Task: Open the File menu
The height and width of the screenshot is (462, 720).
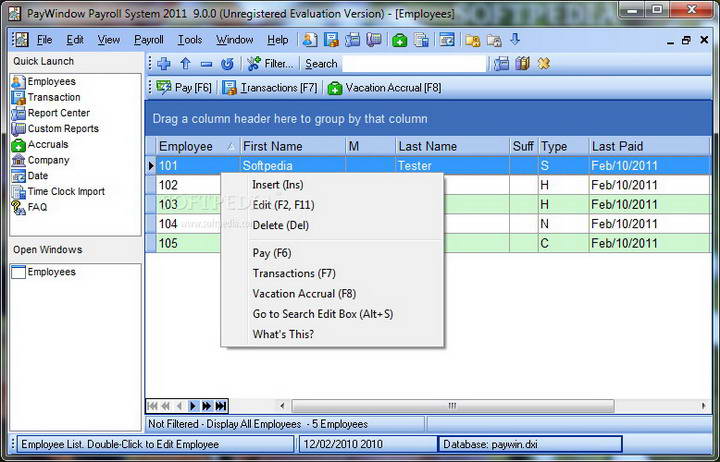Action: coord(44,40)
